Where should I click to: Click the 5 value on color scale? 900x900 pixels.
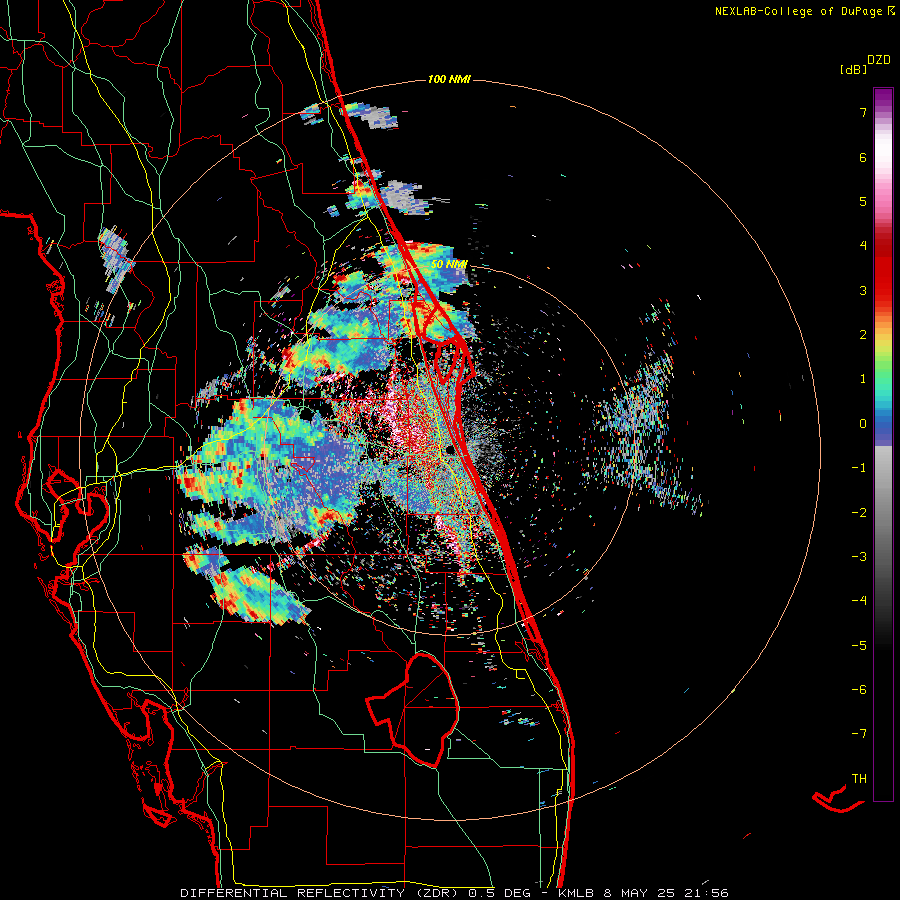pyautogui.click(x=863, y=201)
